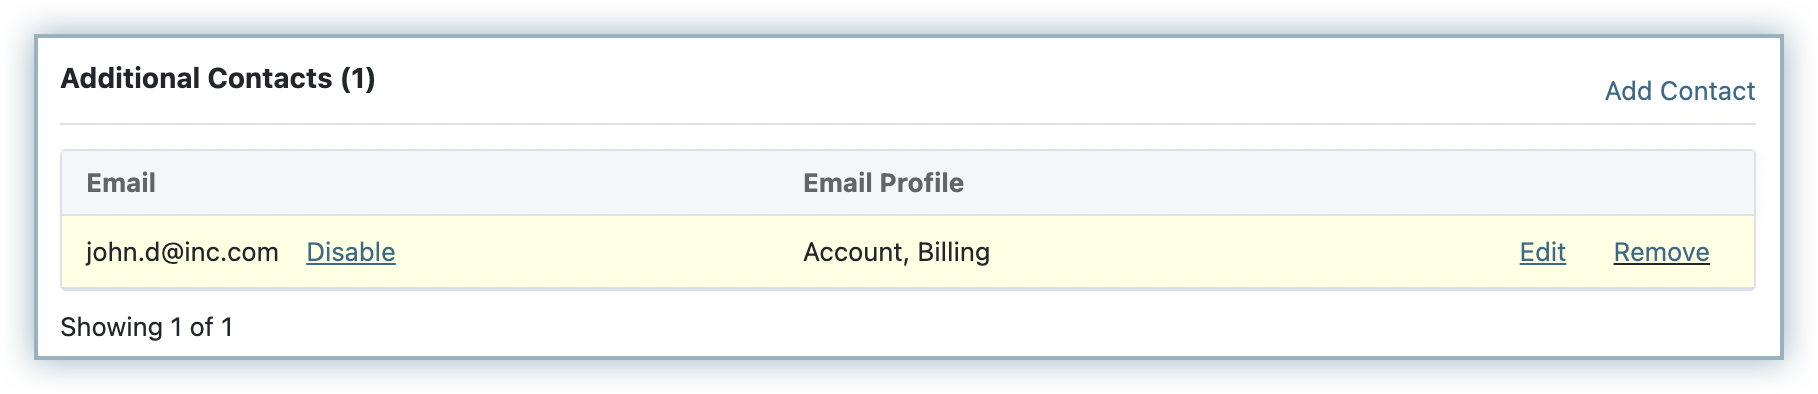This screenshot has height=394, width=1818.
Task: Click the Add Contact link
Action: (1679, 91)
